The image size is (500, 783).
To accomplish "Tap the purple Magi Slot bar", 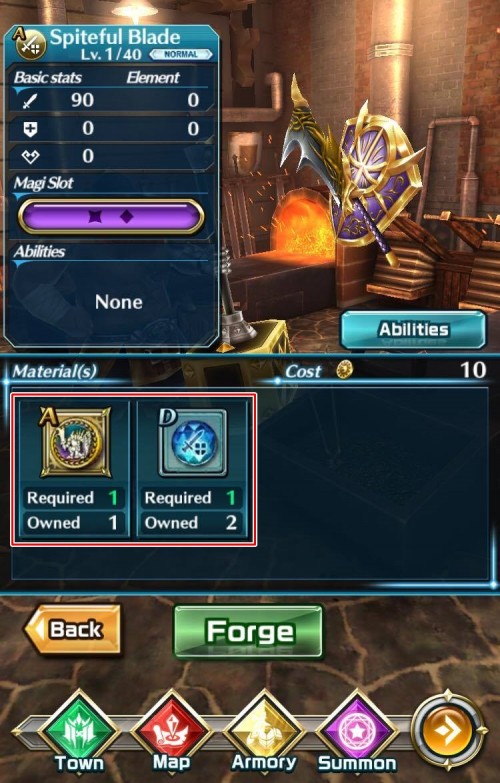I will 111,216.
